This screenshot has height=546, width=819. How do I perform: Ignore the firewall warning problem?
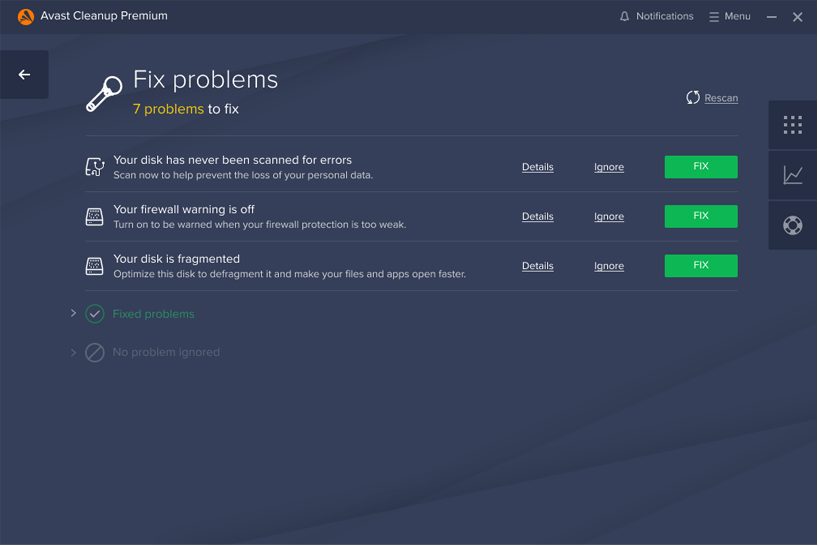(x=609, y=216)
